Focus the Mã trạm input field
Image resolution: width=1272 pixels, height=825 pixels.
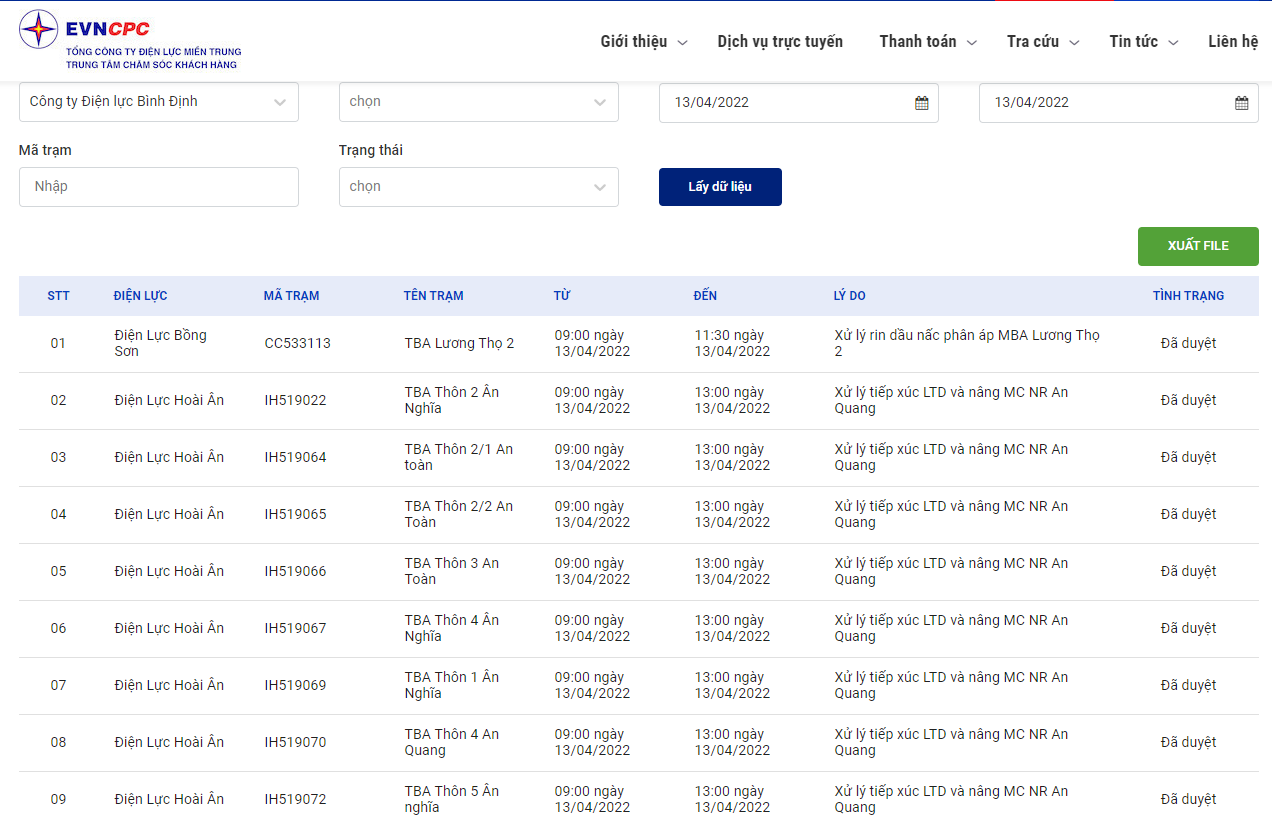[159, 187]
